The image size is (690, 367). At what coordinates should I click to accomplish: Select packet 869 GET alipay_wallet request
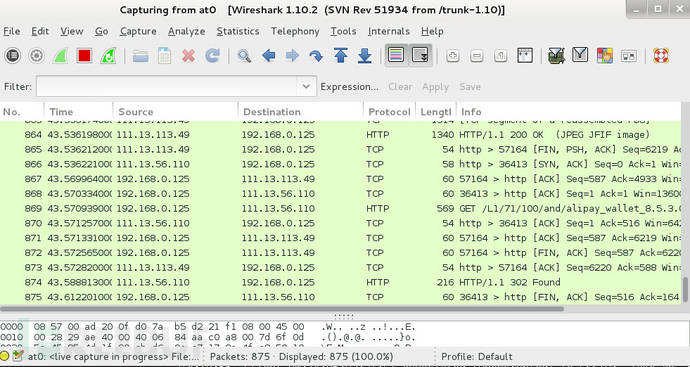click(341, 209)
